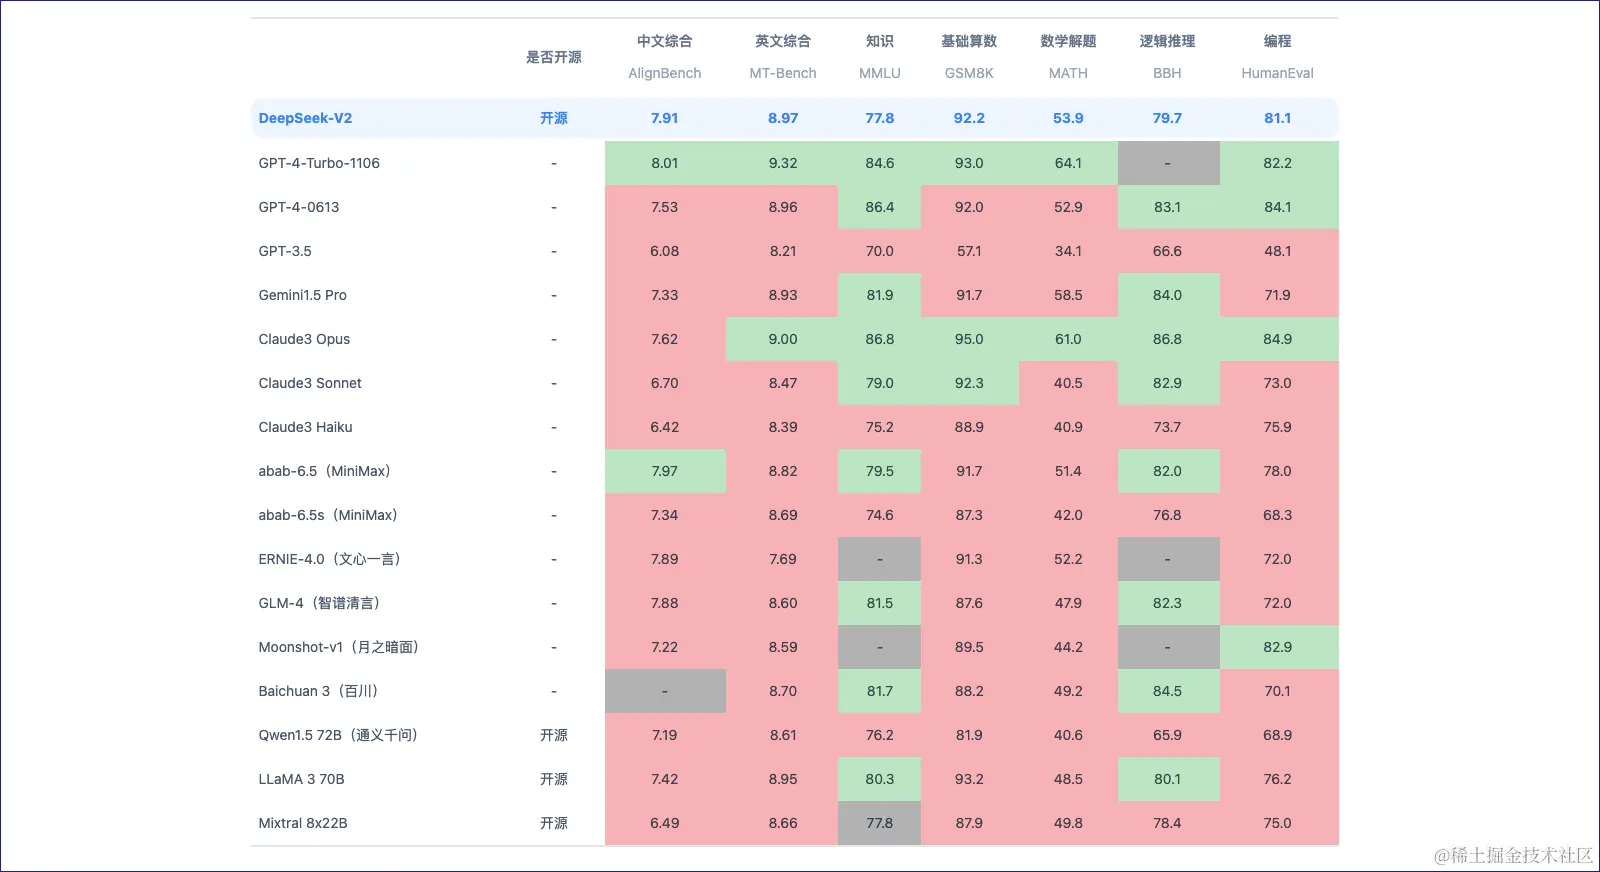Select the MATH column header
1600x872 pixels.
click(1068, 73)
